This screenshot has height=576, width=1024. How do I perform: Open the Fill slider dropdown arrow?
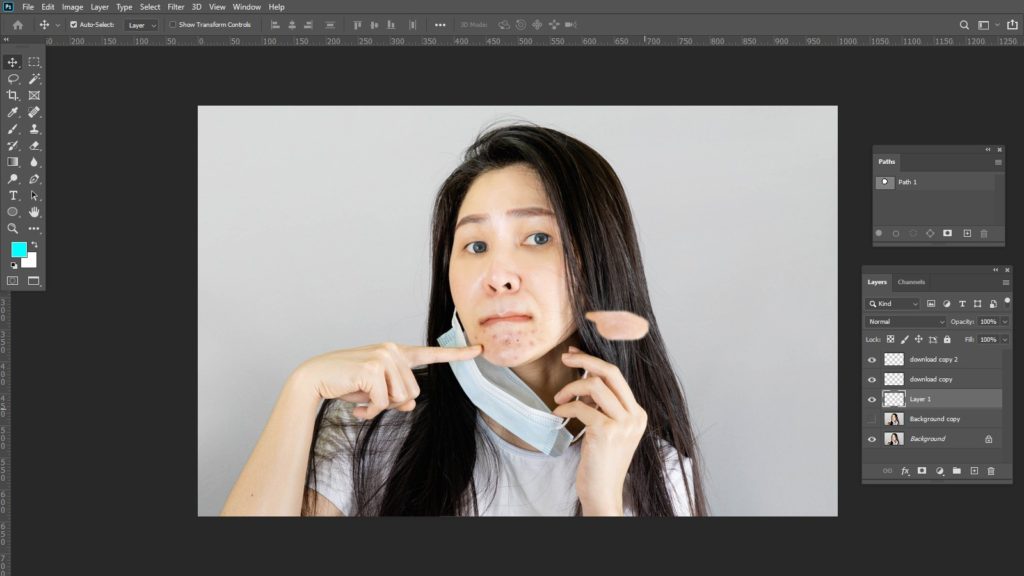coord(1004,340)
